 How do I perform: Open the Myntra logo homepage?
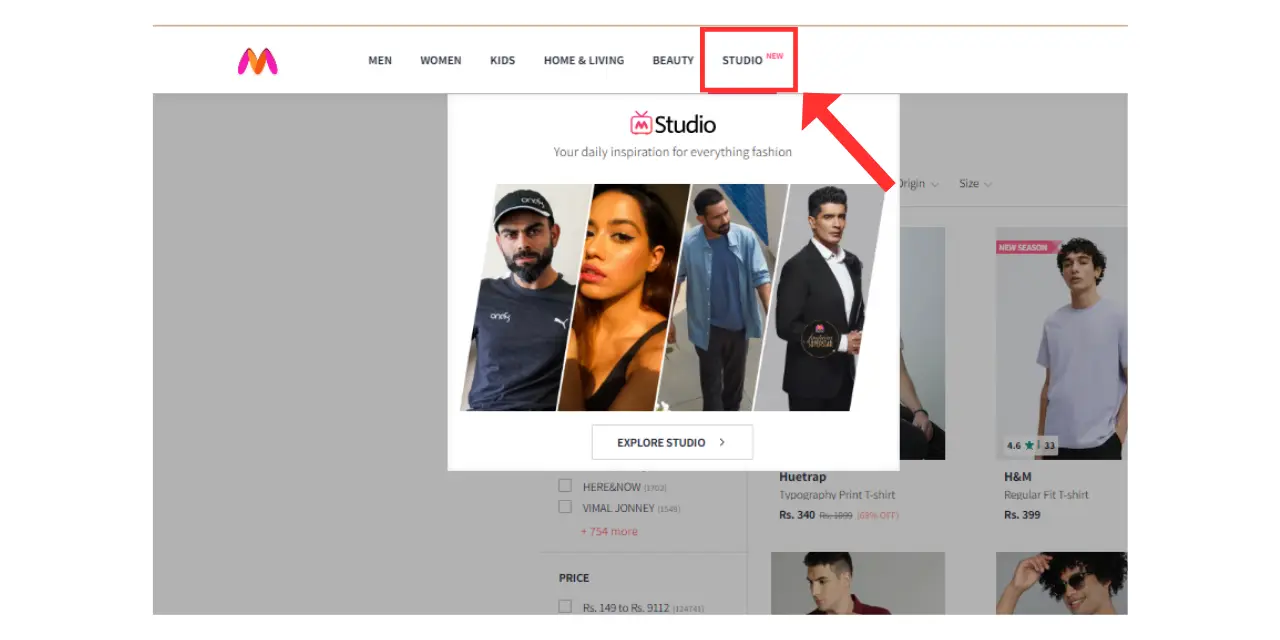pyautogui.click(x=258, y=62)
